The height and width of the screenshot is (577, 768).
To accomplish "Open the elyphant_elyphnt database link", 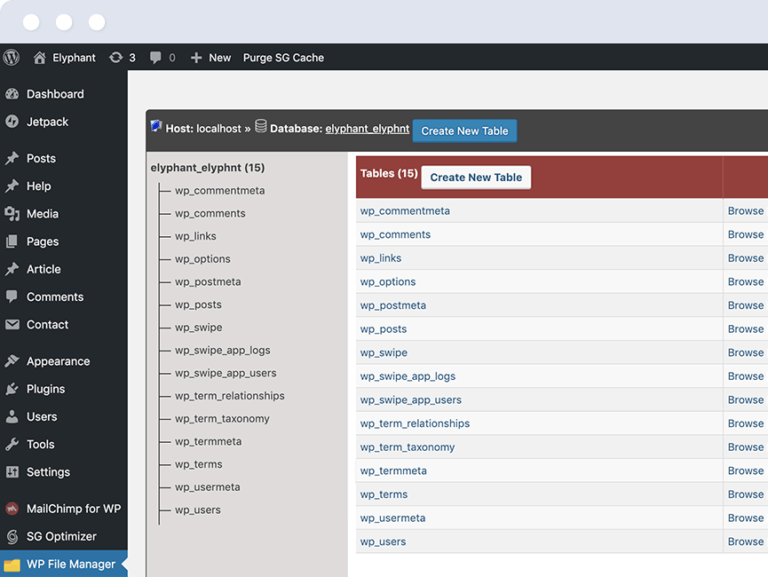I will pyautogui.click(x=367, y=129).
